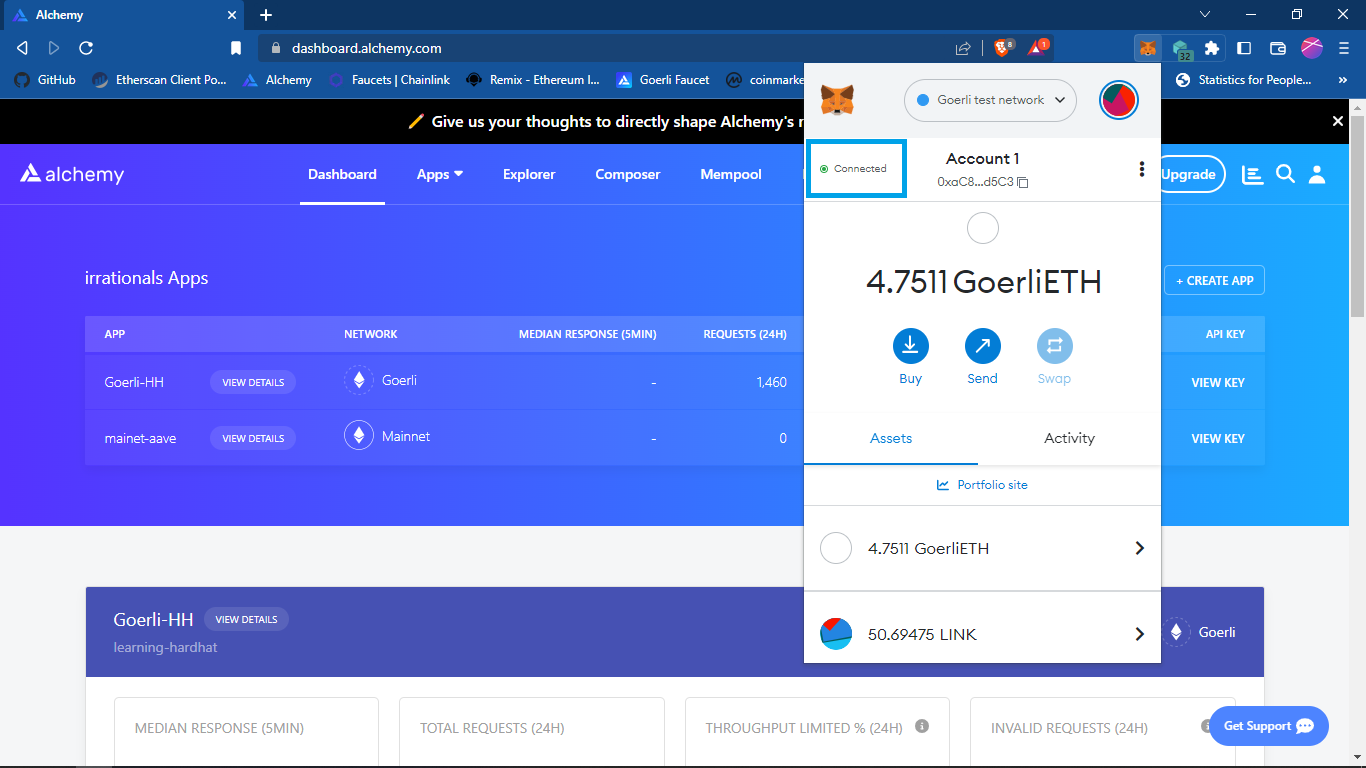Click the + CREATE APP button
The width and height of the screenshot is (1366, 768).
coord(1214,281)
